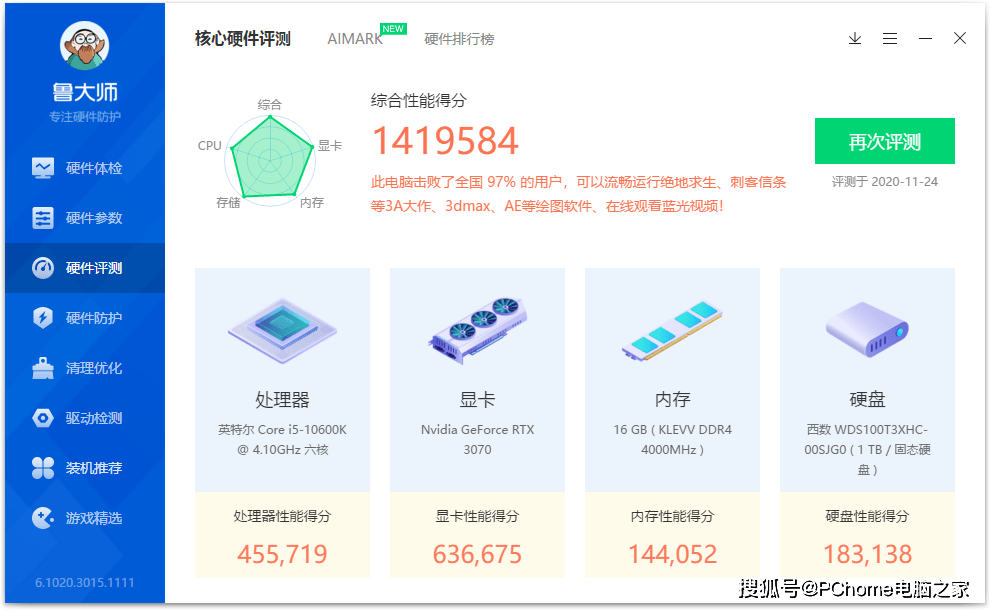This screenshot has width=990, height=610.
Task: Click version number 6.1020.3015.1111
Action: click(x=85, y=582)
